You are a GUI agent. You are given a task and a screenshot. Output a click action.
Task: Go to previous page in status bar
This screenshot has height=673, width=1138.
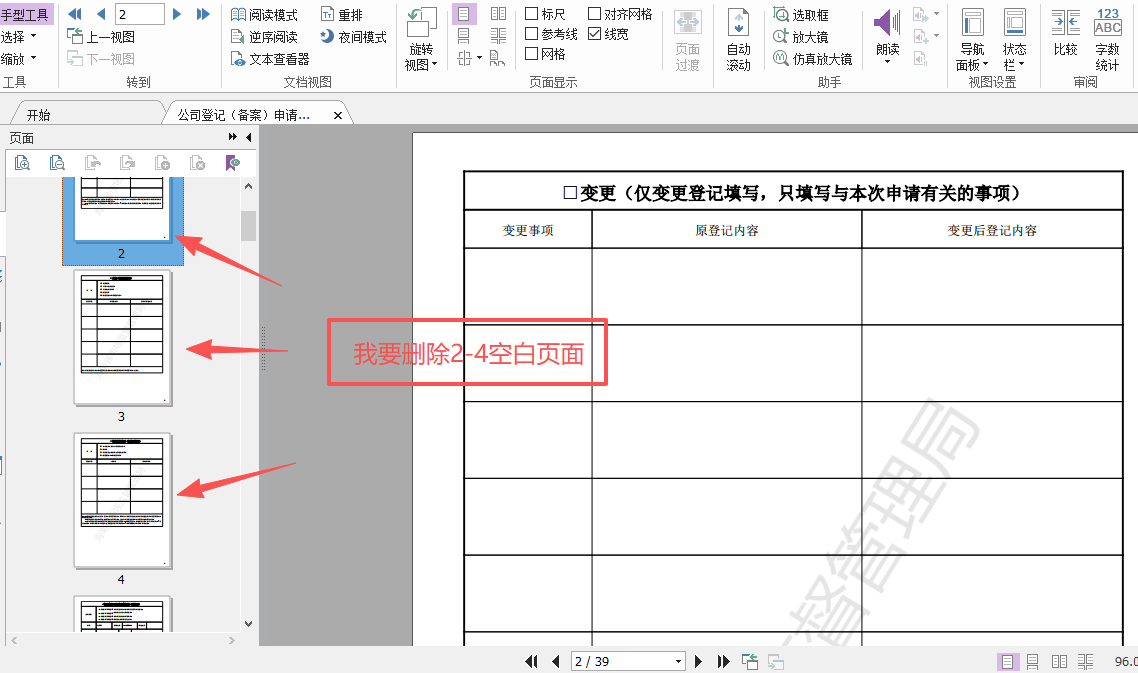tap(556, 661)
